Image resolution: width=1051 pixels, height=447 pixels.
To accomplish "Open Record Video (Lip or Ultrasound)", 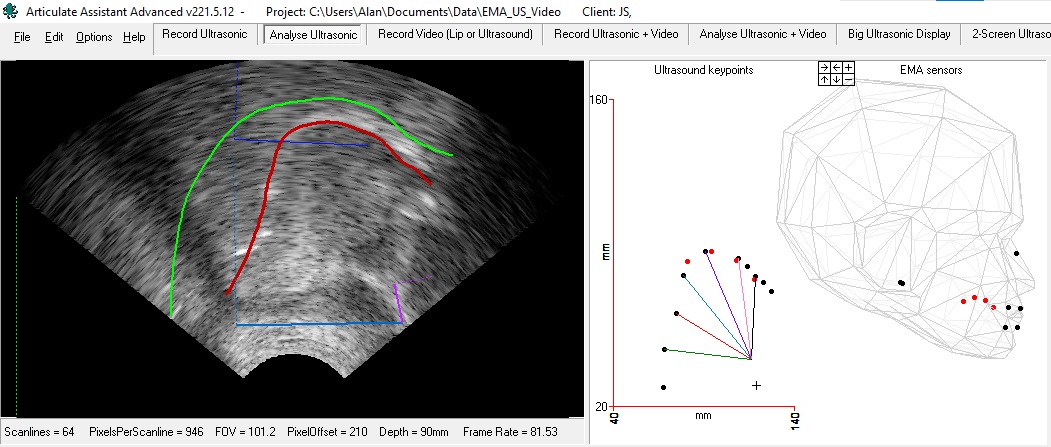I will [454, 34].
